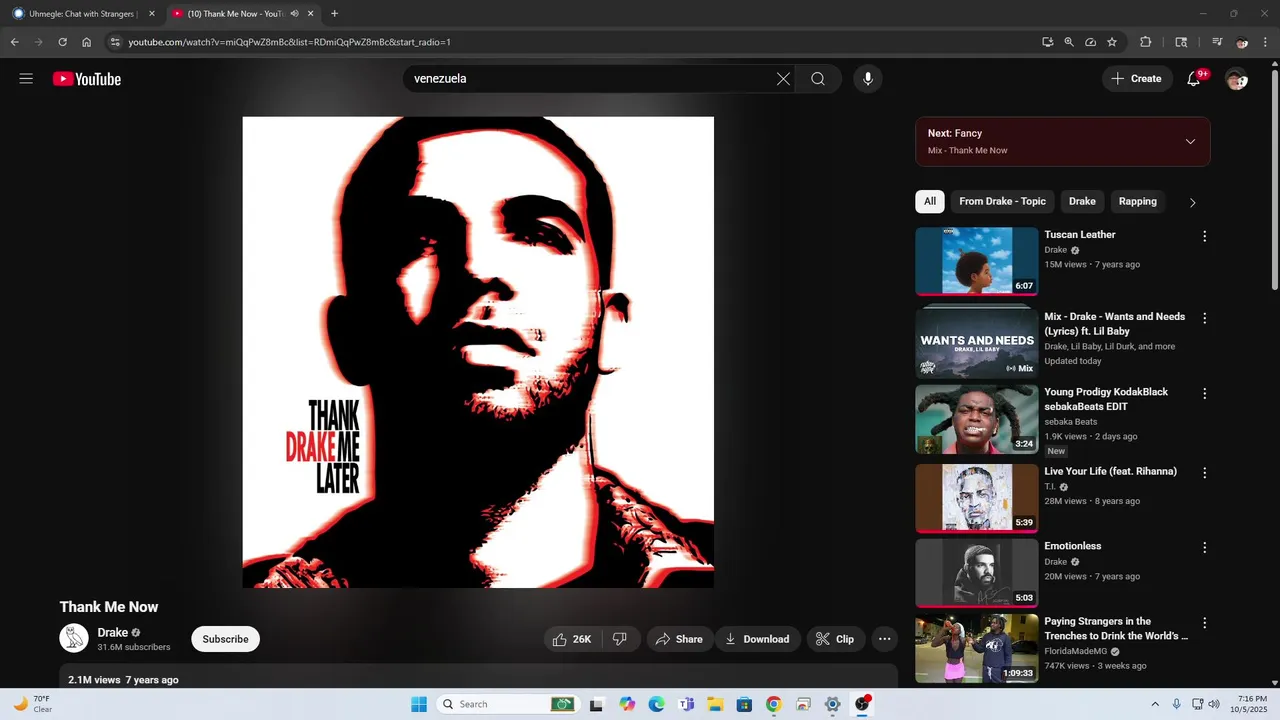Open the Windows Start menu
Image resolution: width=1280 pixels, height=720 pixels.
point(418,704)
